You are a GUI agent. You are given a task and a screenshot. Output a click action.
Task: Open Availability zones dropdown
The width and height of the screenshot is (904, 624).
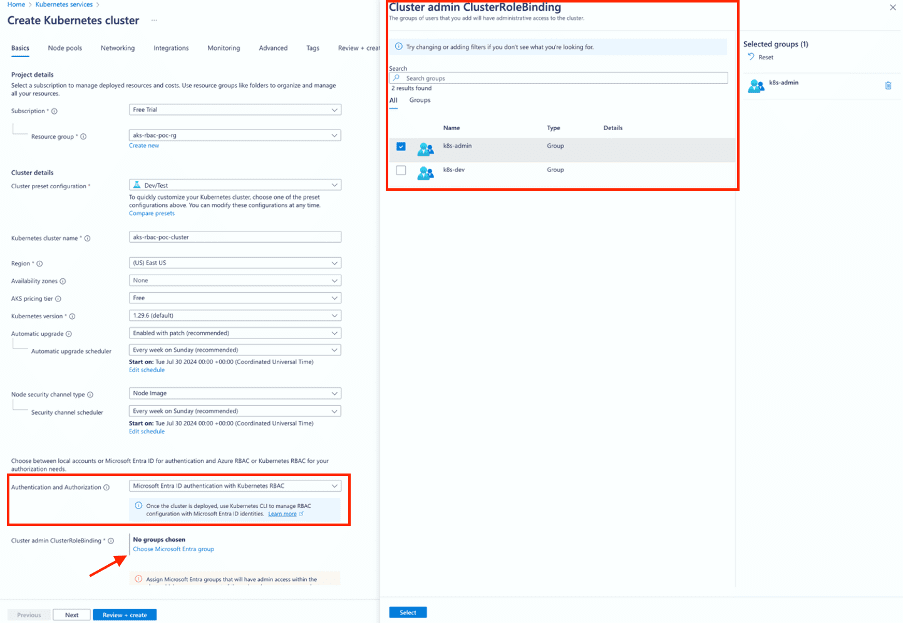pyautogui.click(x=235, y=280)
